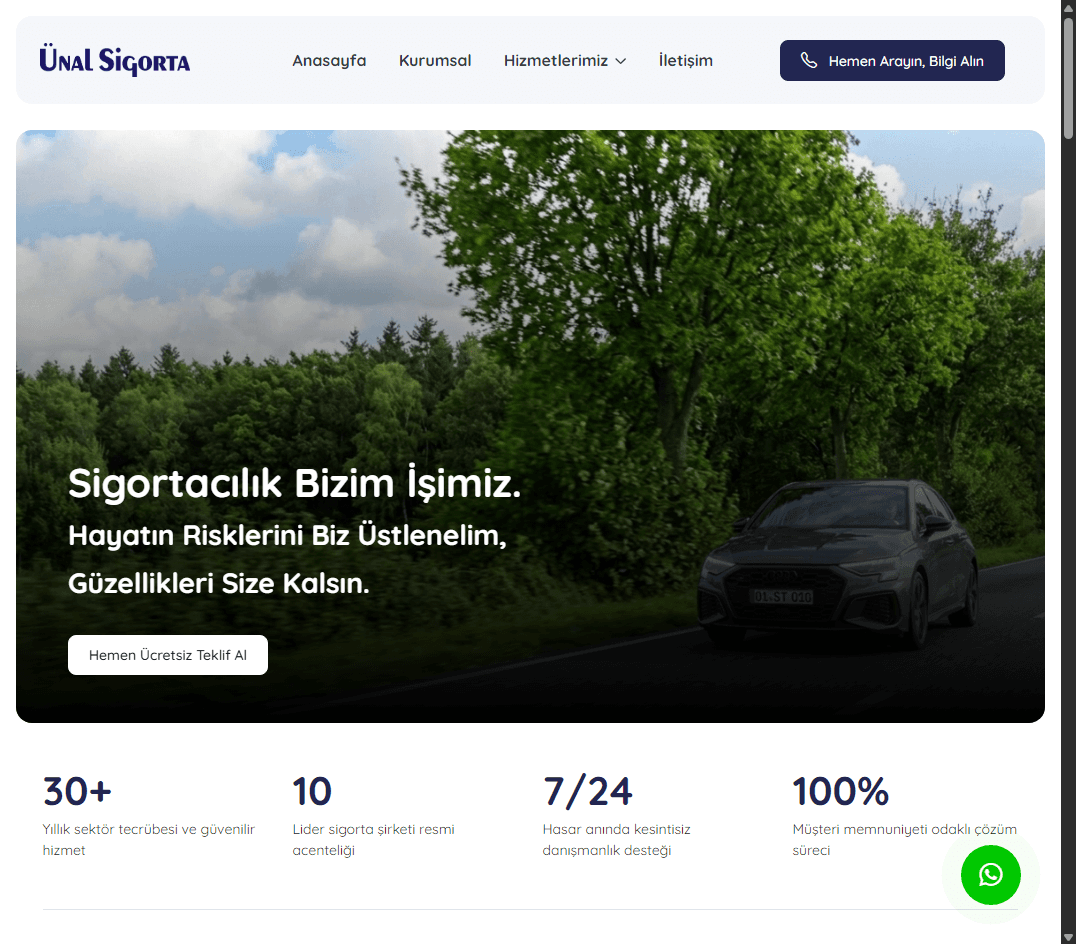Open the Hizmetlerimiz menu

point(565,60)
